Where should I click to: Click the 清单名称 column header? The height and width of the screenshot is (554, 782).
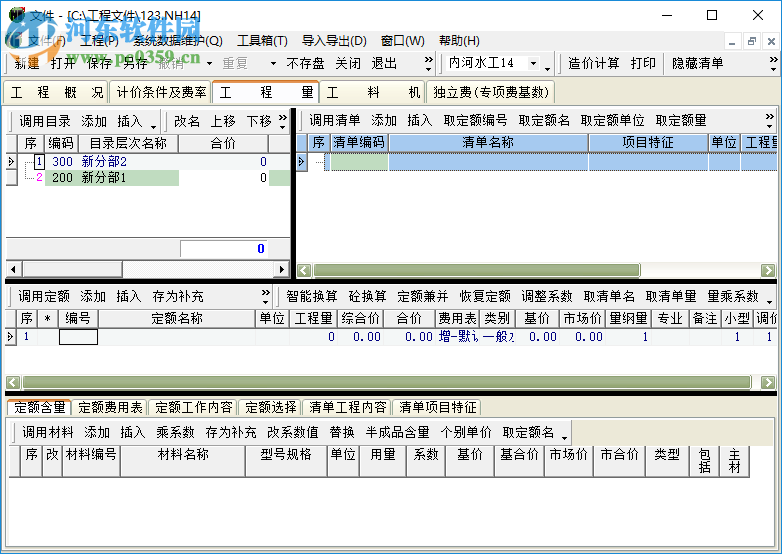488,143
